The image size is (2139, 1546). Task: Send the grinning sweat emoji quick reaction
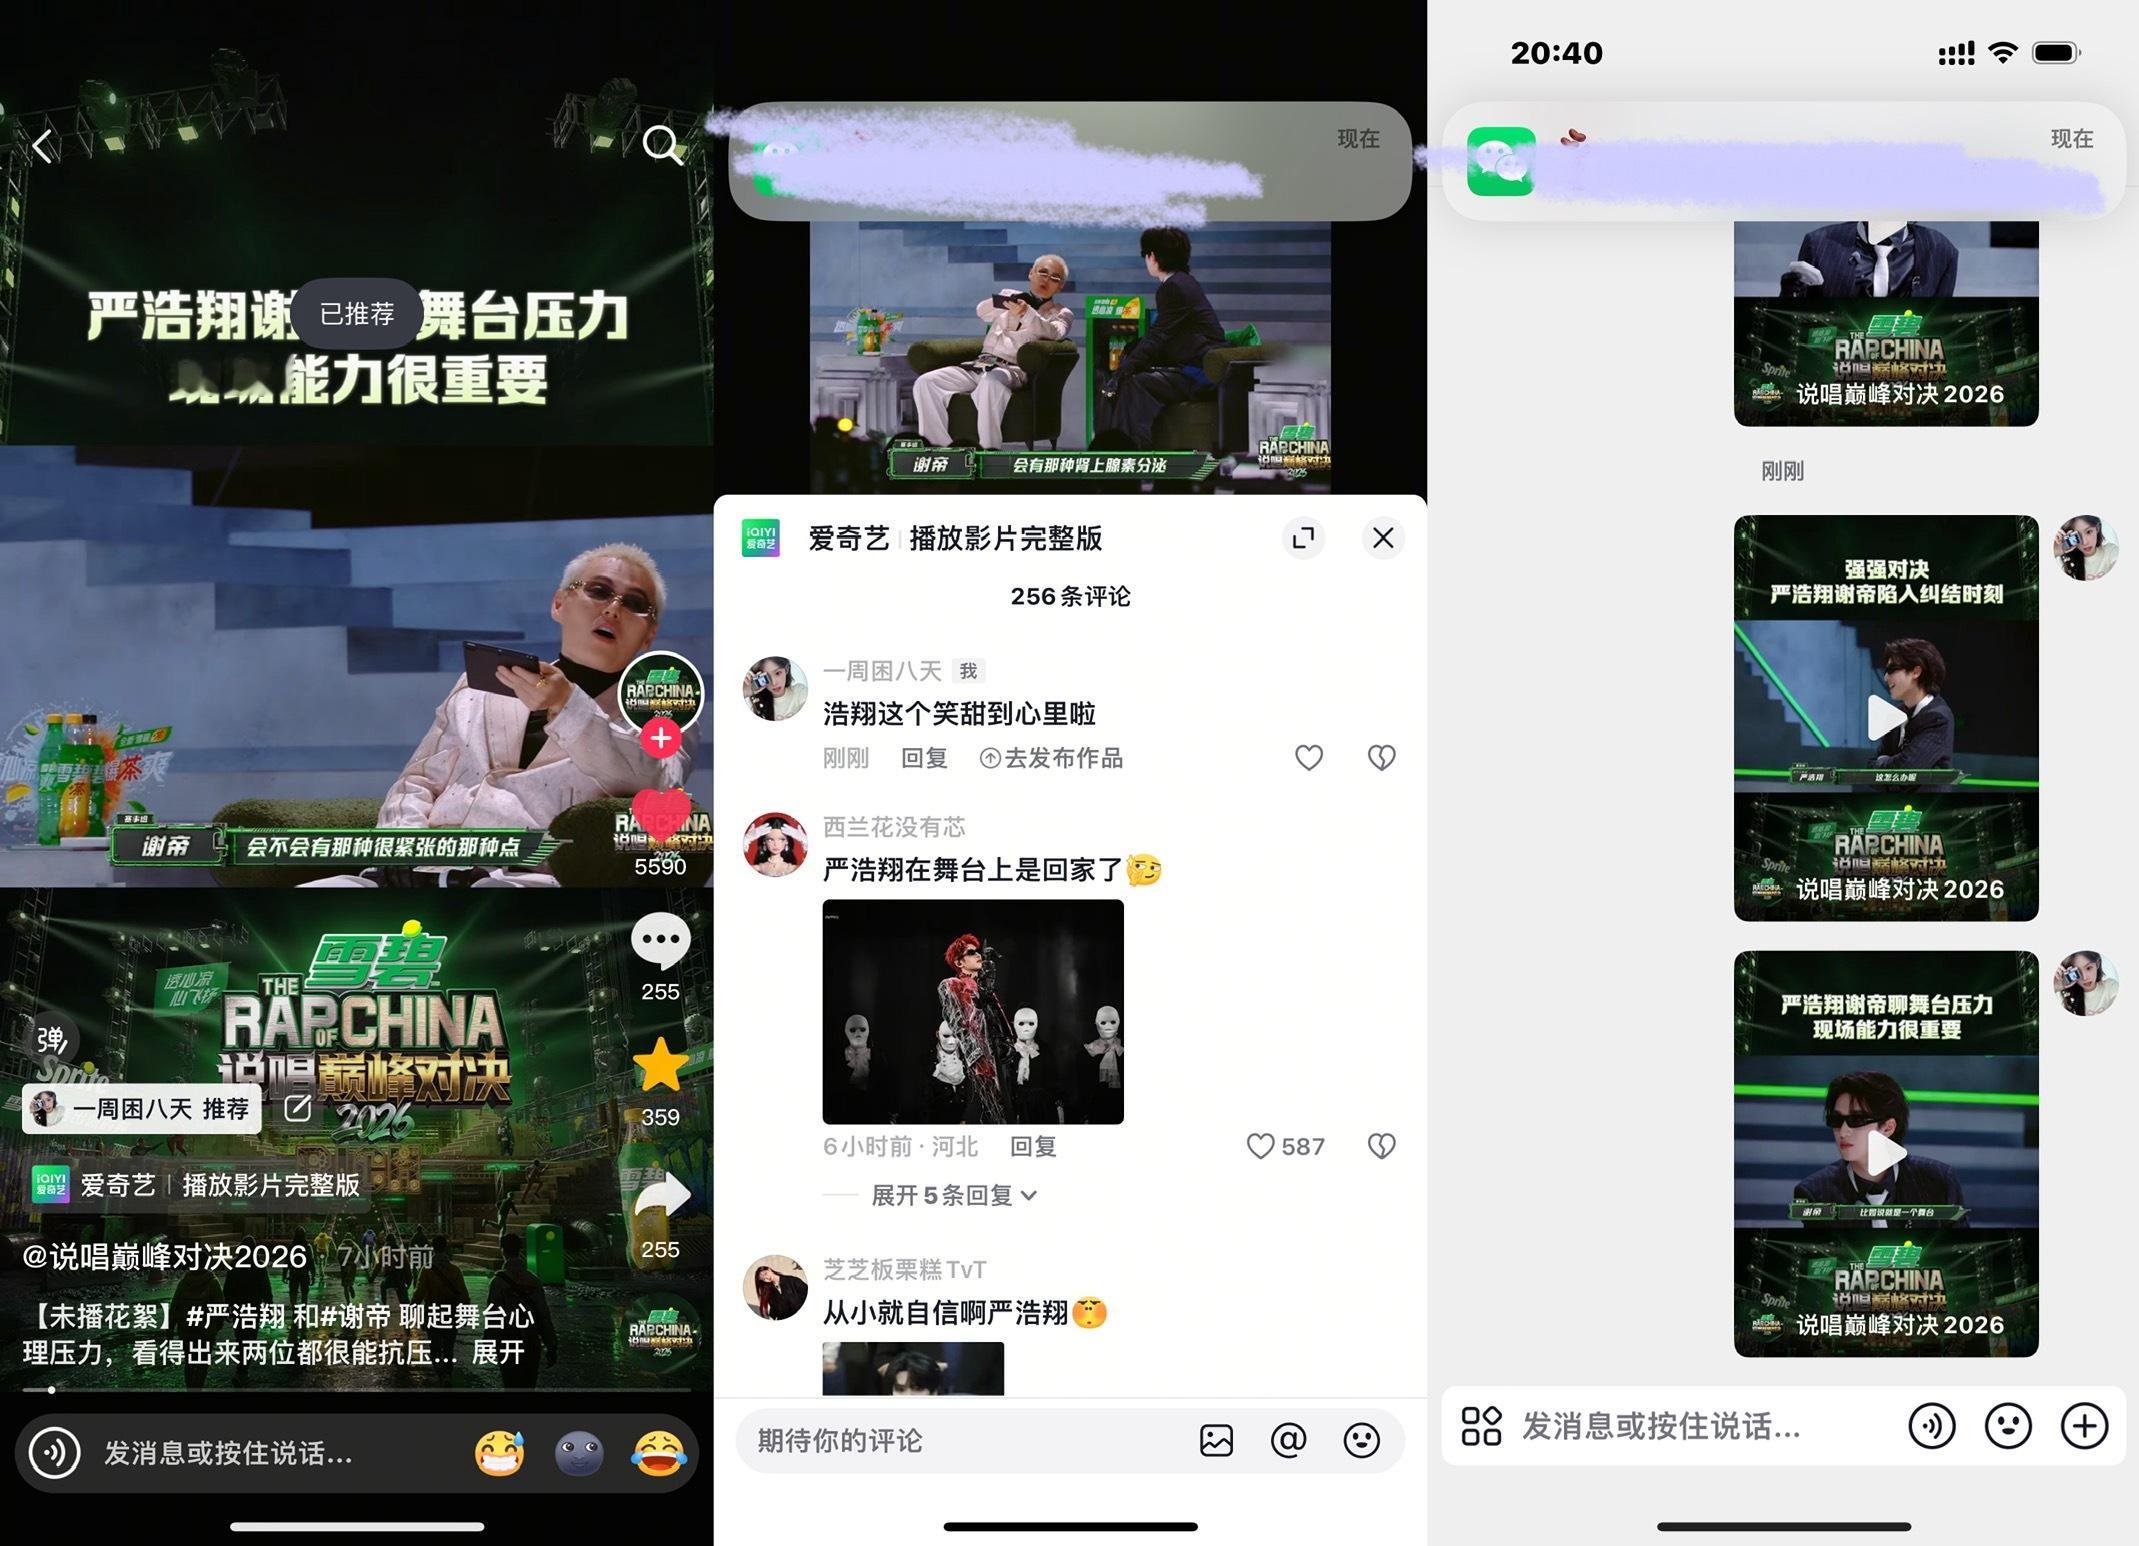tap(499, 1453)
